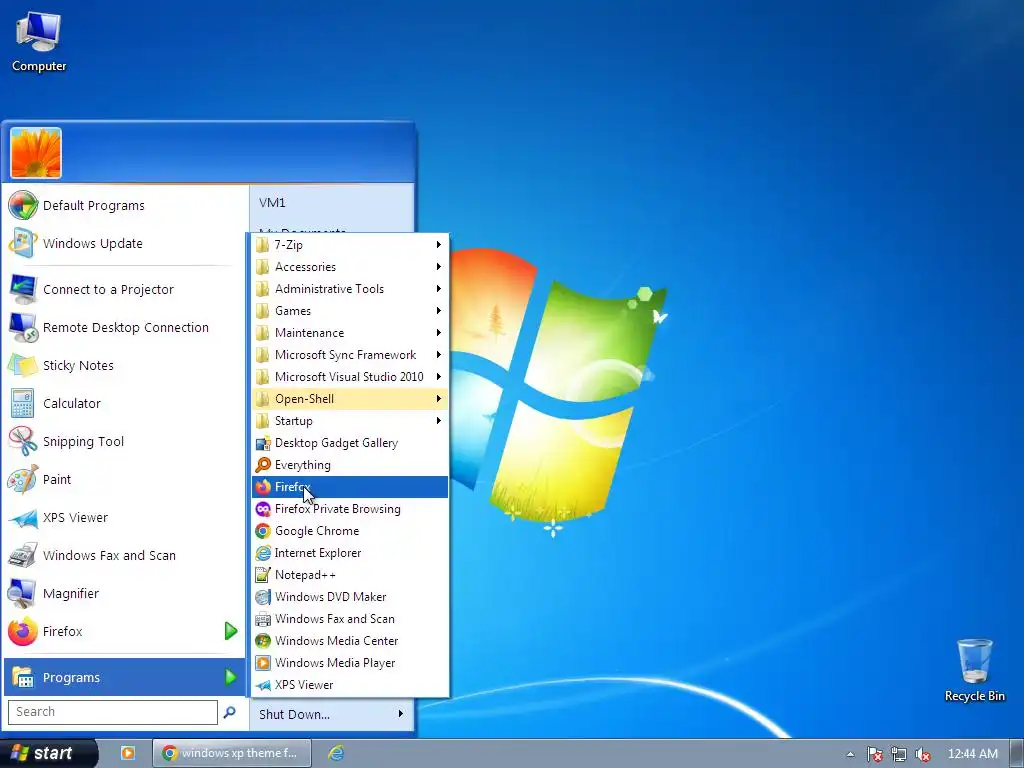1024x768 pixels.
Task: Open Connect to a Projector
Action: tap(124, 289)
